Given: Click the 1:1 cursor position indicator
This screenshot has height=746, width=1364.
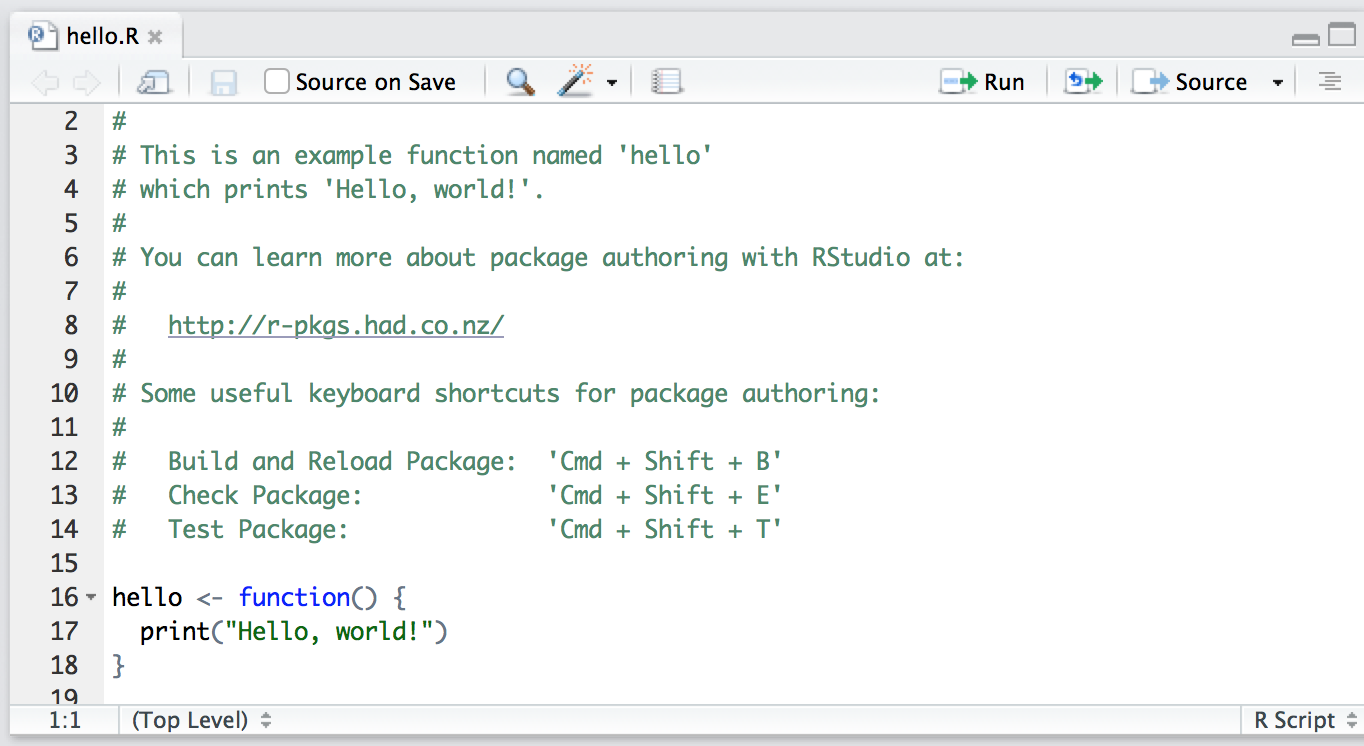Looking at the screenshot, I should pyautogui.click(x=65, y=720).
